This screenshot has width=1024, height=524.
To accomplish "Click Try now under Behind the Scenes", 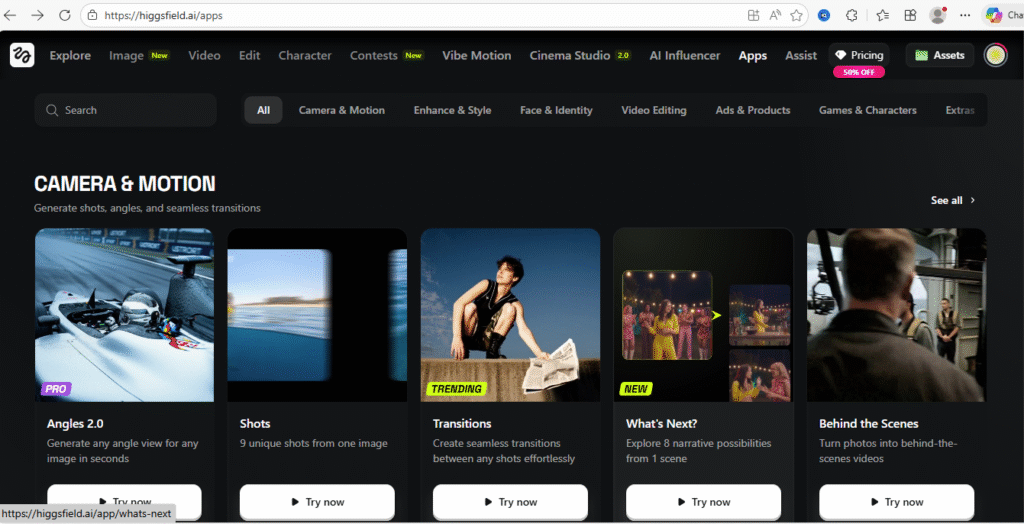I will (x=896, y=501).
